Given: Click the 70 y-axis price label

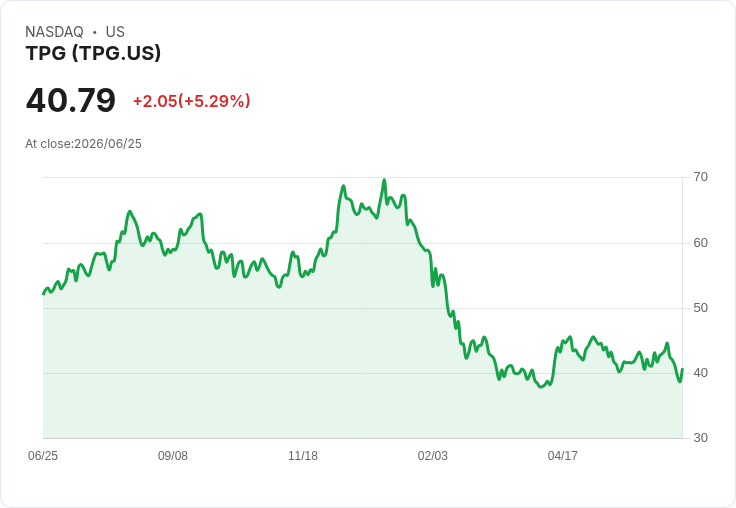Looking at the screenshot, I should point(700,177).
